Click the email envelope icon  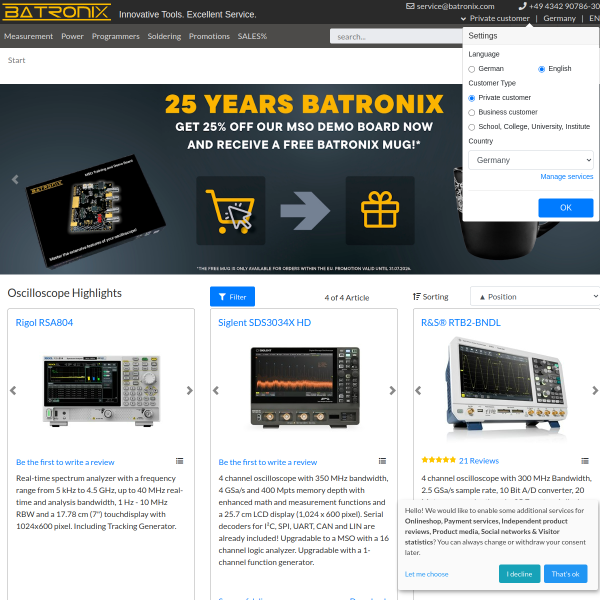pos(410,6)
